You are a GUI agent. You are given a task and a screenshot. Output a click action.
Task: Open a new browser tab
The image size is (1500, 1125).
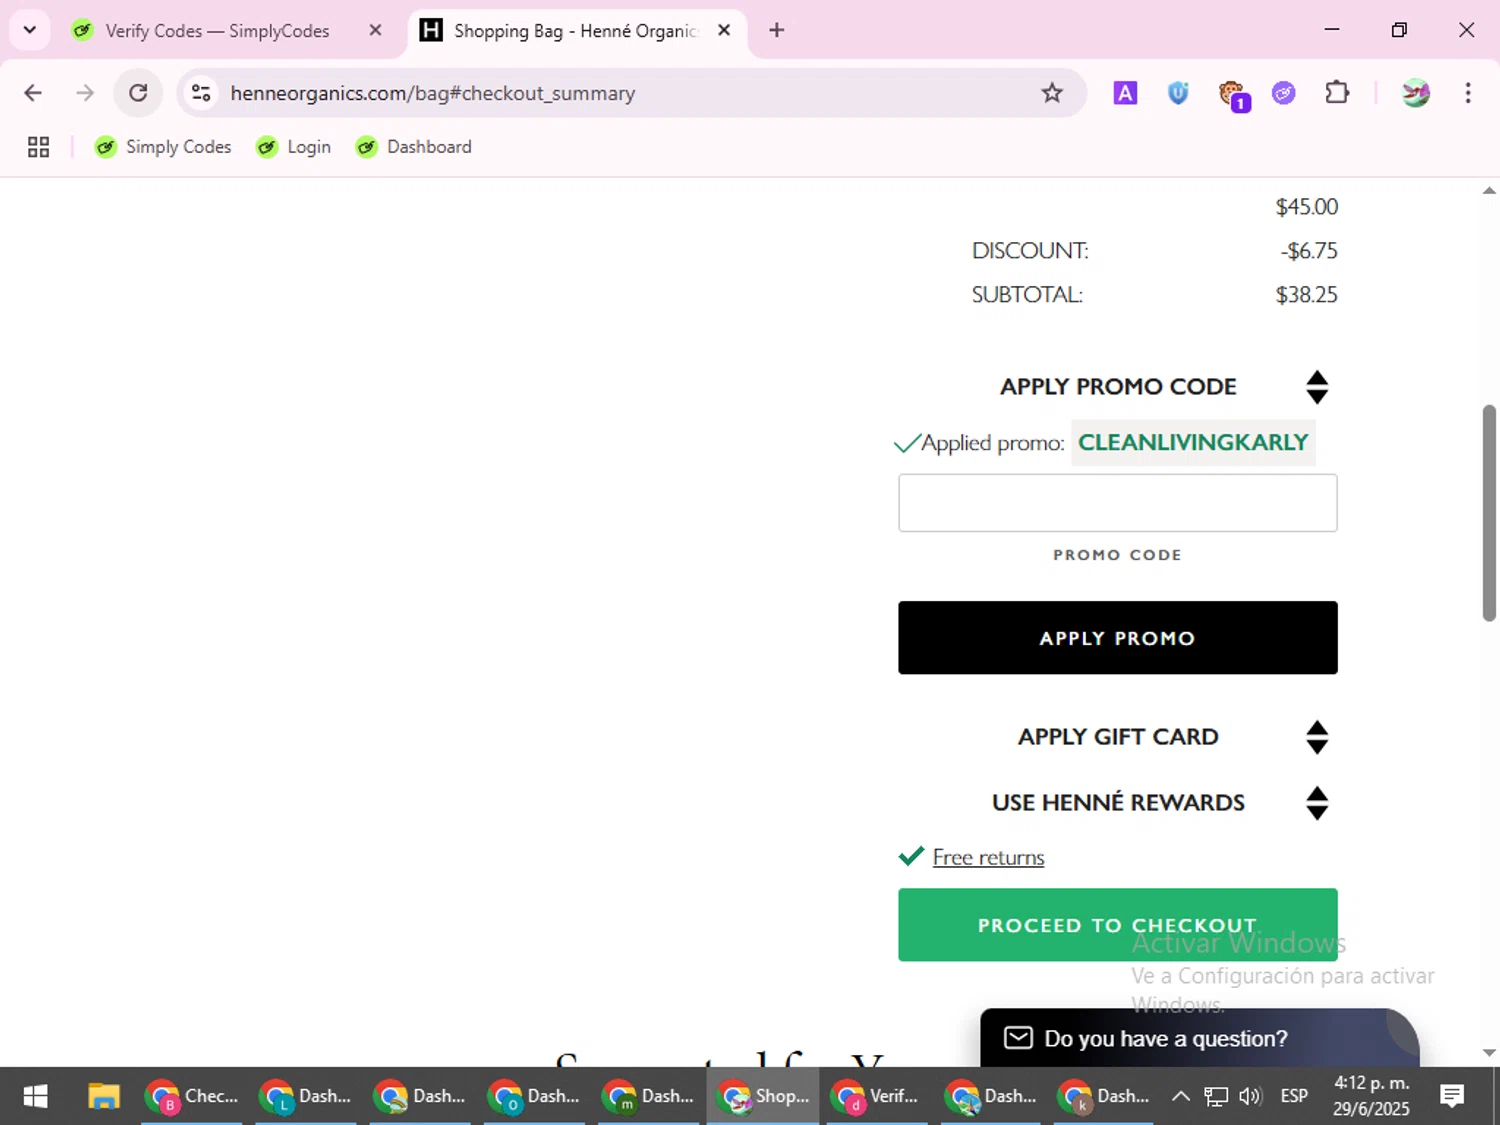(x=777, y=30)
